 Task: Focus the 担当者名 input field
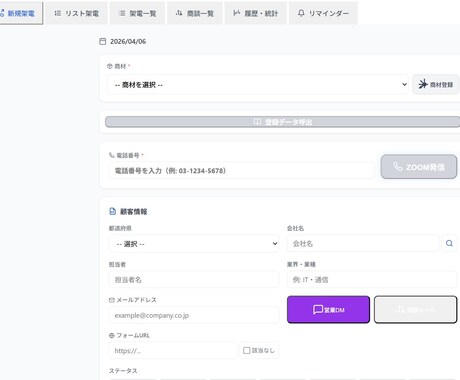click(194, 279)
